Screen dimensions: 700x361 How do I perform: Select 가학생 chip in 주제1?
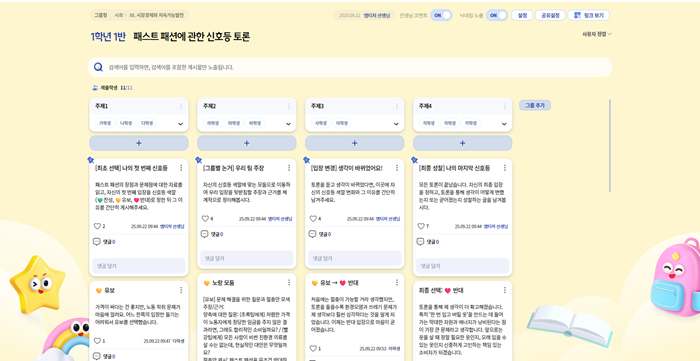105,123
